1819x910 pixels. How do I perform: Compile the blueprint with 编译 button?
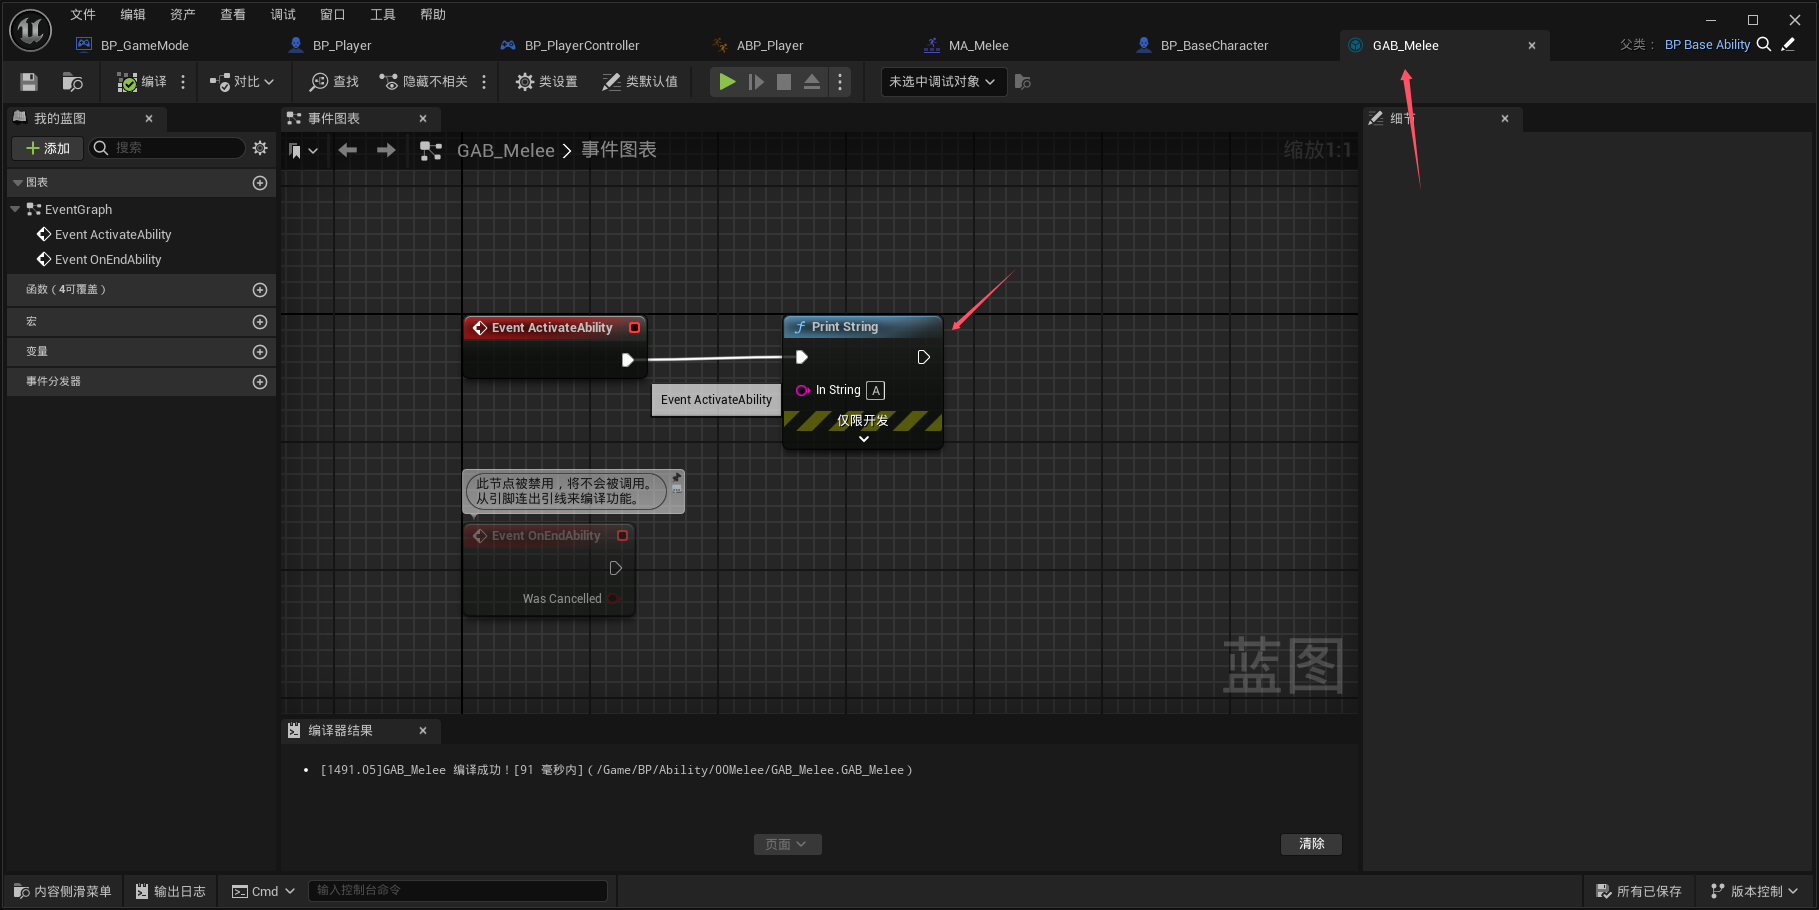pos(142,82)
